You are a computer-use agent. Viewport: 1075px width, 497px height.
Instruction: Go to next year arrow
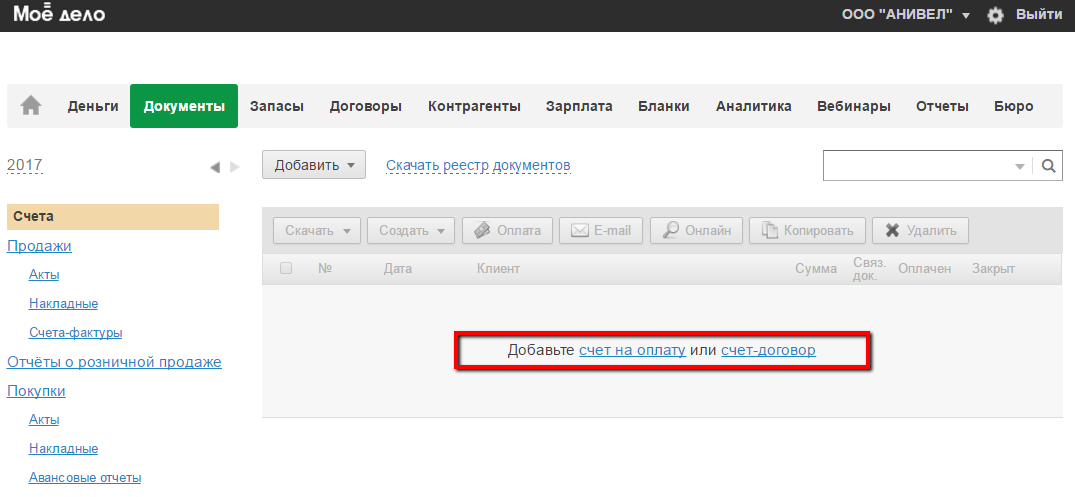235,167
